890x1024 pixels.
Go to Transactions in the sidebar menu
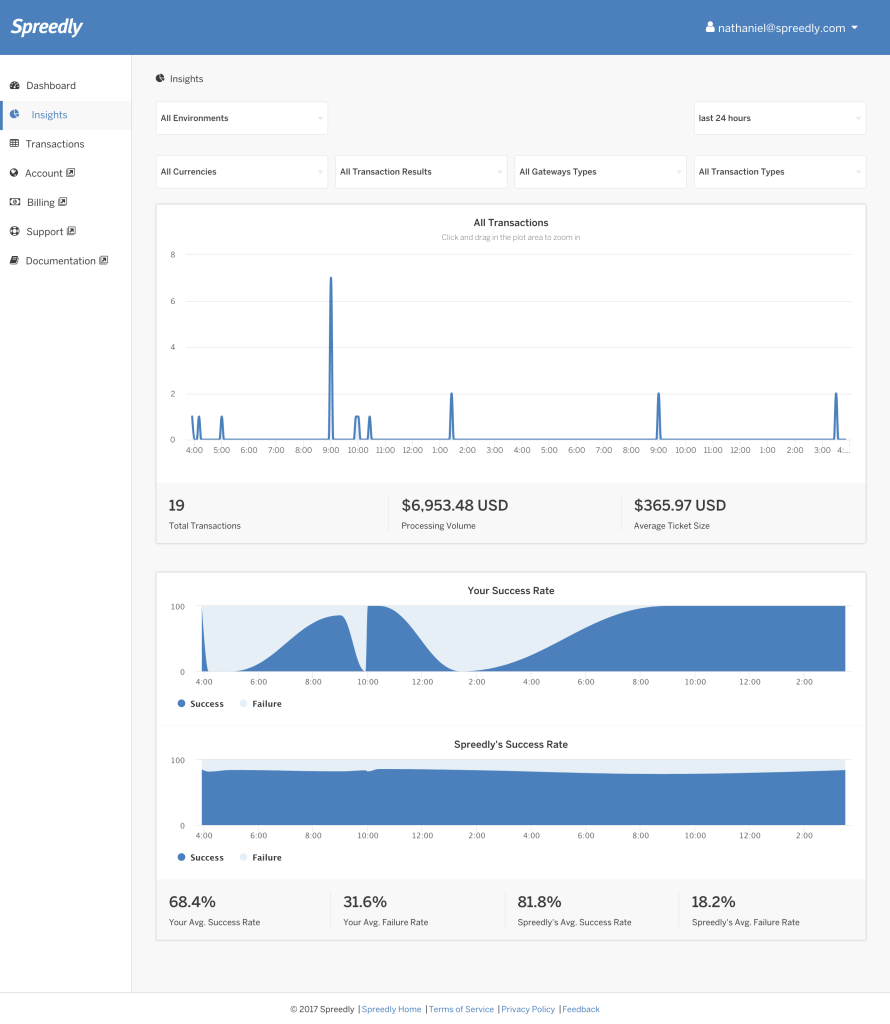coord(55,144)
